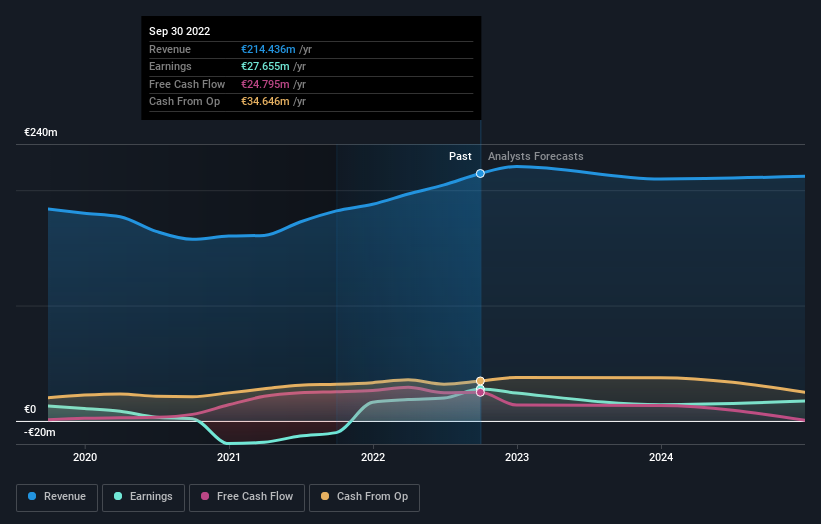This screenshot has width=821, height=524.
Task: Click the €240m y-axis label
Action: coord(41,132)
